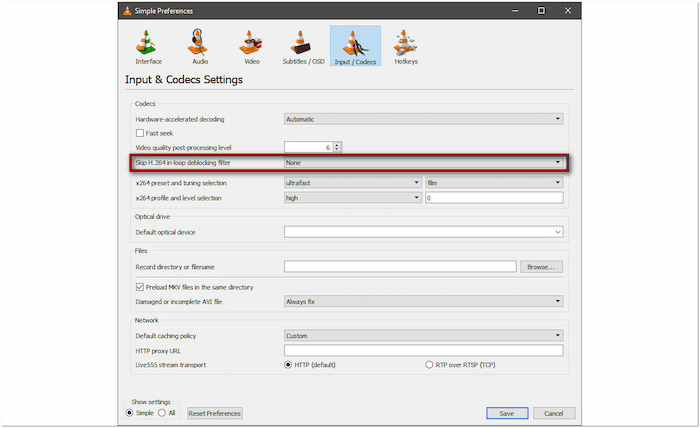The image size is (700, 428).
Task: Close the Simple Preferences window
Action: (567, 11)
